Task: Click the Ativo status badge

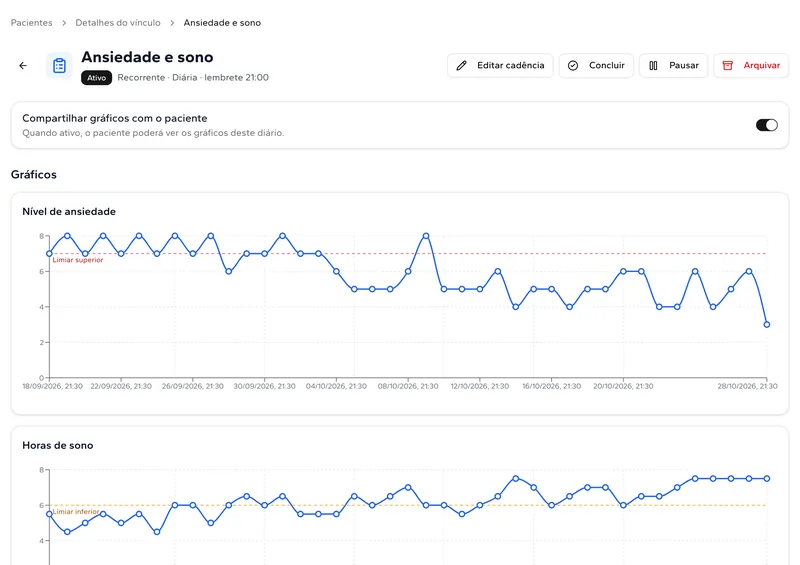Action: tap(96, 78)
